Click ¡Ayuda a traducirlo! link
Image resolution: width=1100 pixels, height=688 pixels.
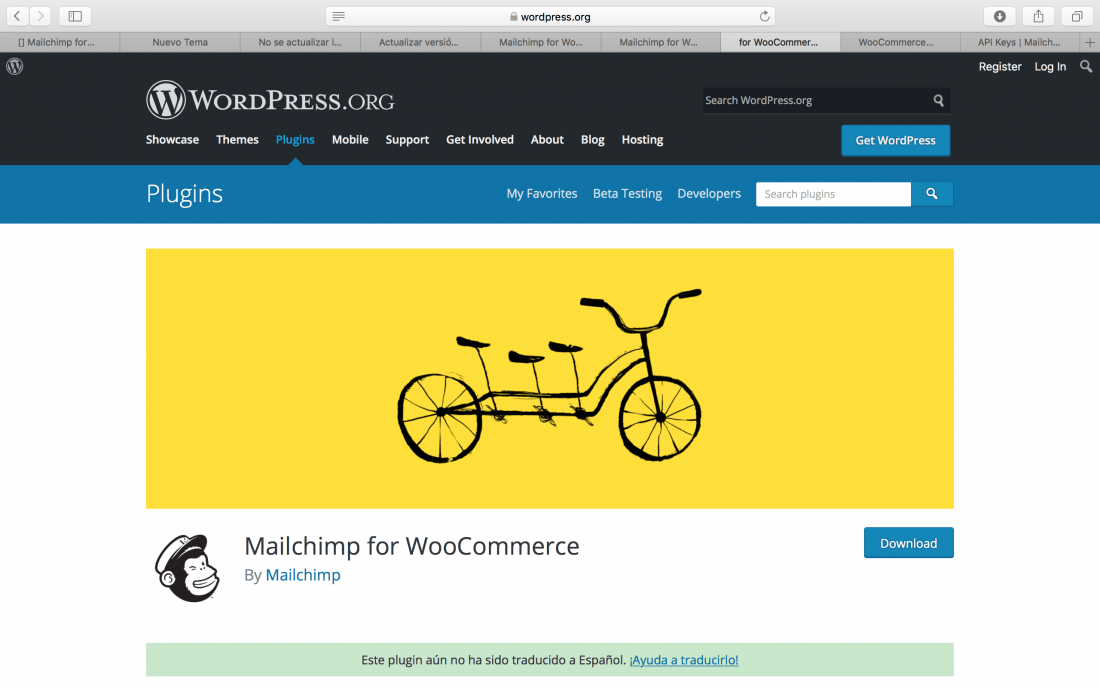[x=684, y=660]
